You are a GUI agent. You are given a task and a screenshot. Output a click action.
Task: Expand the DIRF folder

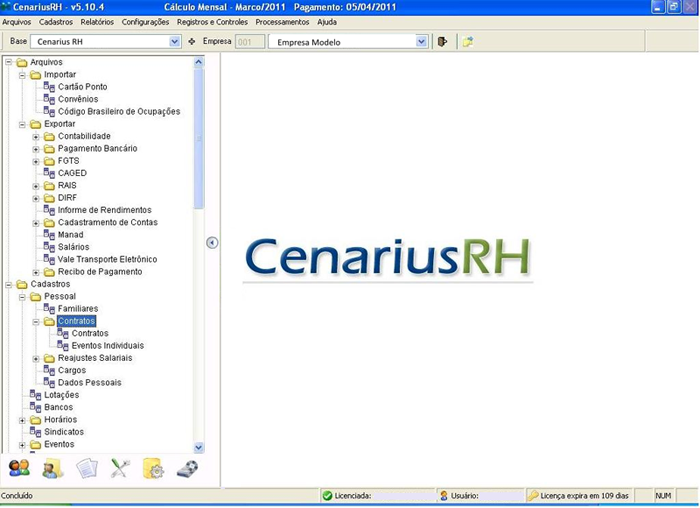click(x=36, y=198)
